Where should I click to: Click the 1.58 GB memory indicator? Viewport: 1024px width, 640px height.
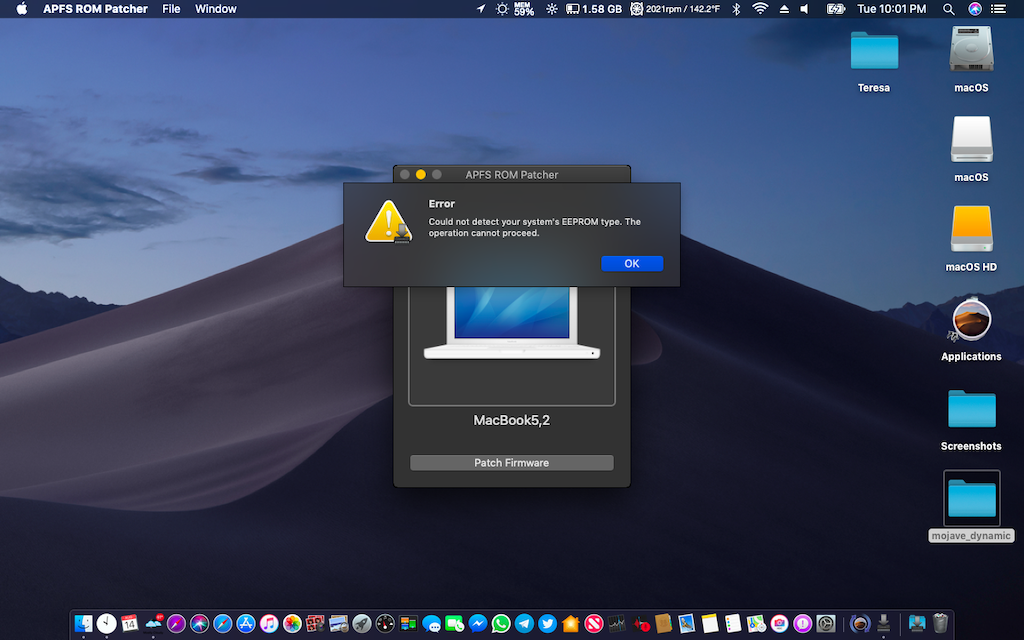[594, 8]
